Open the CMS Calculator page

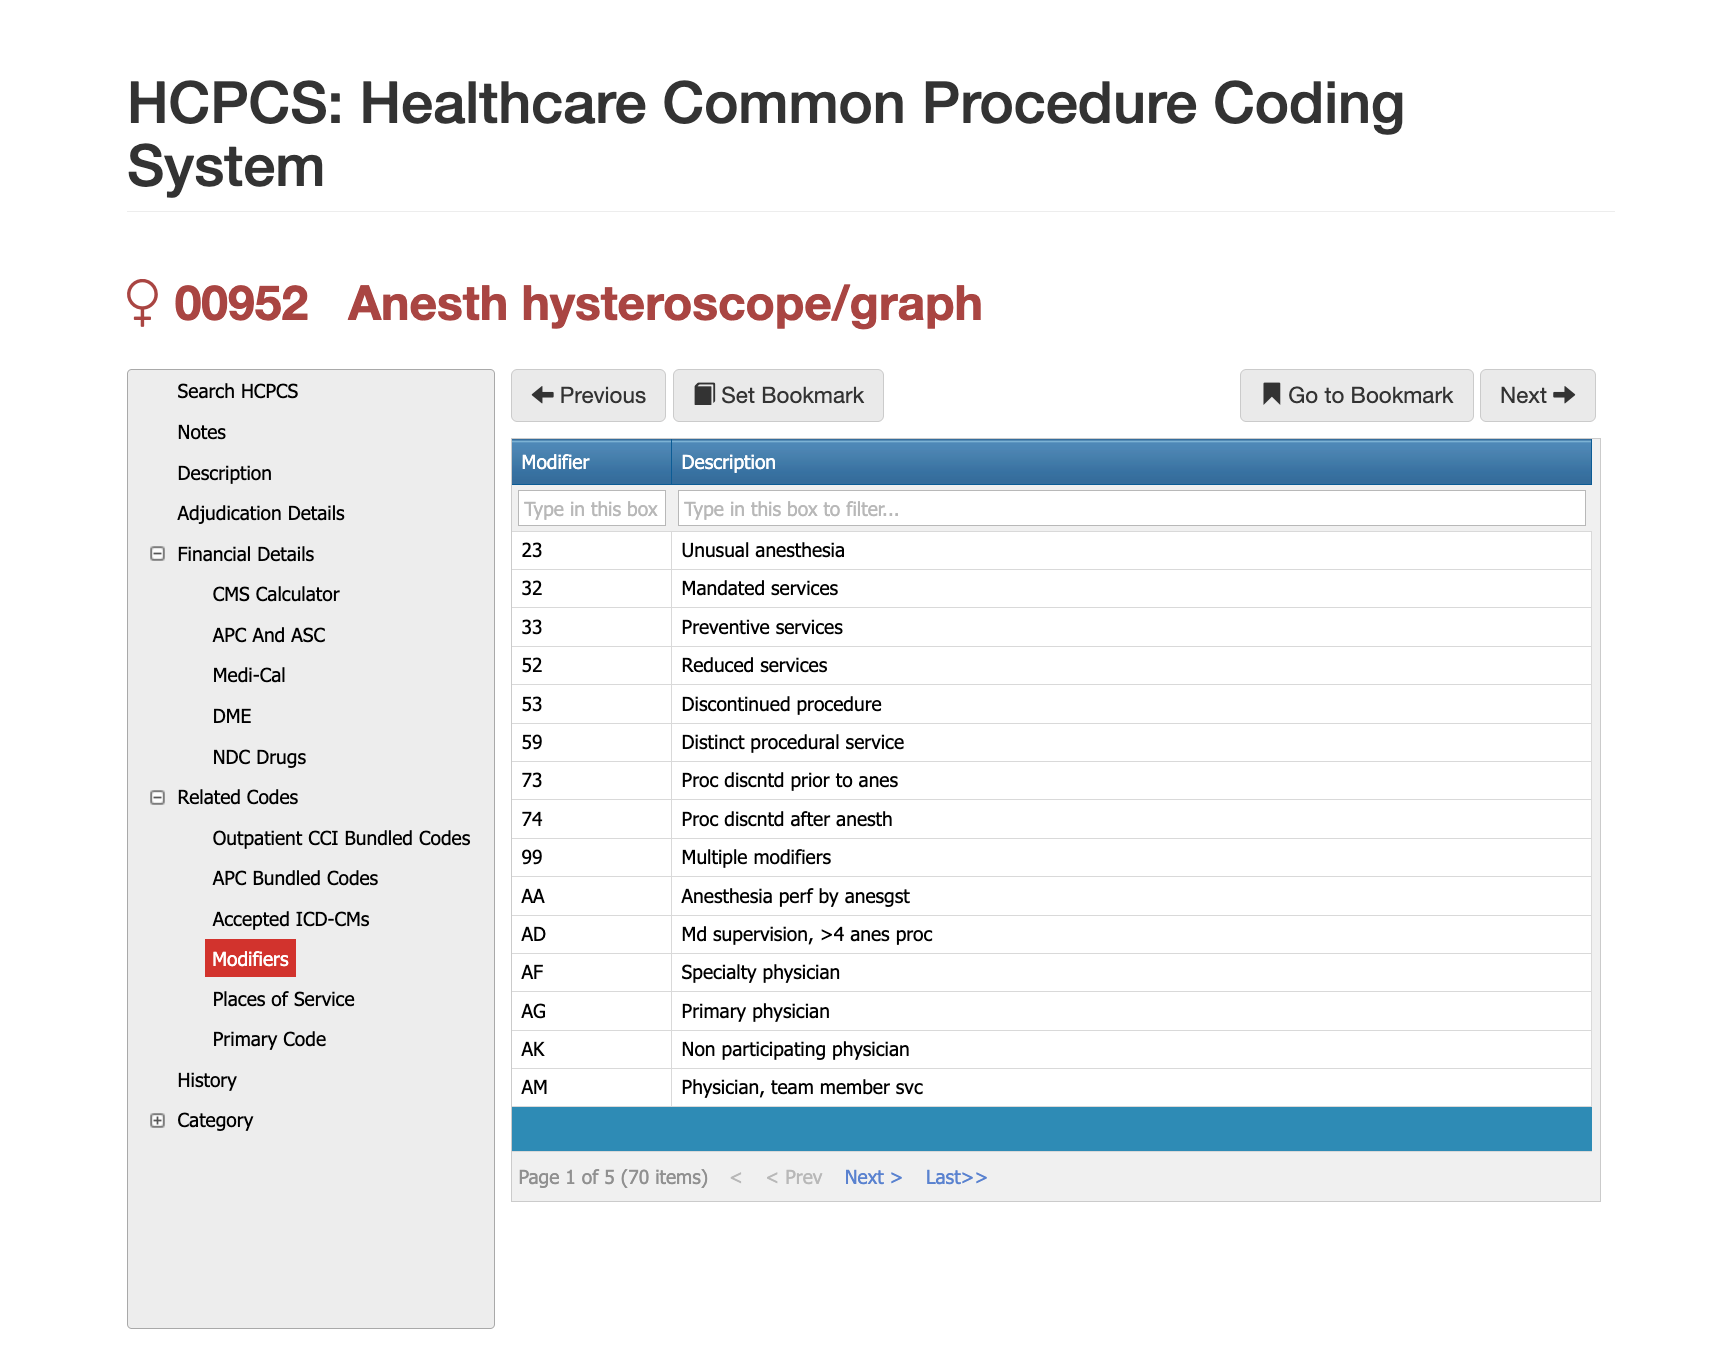275,594
